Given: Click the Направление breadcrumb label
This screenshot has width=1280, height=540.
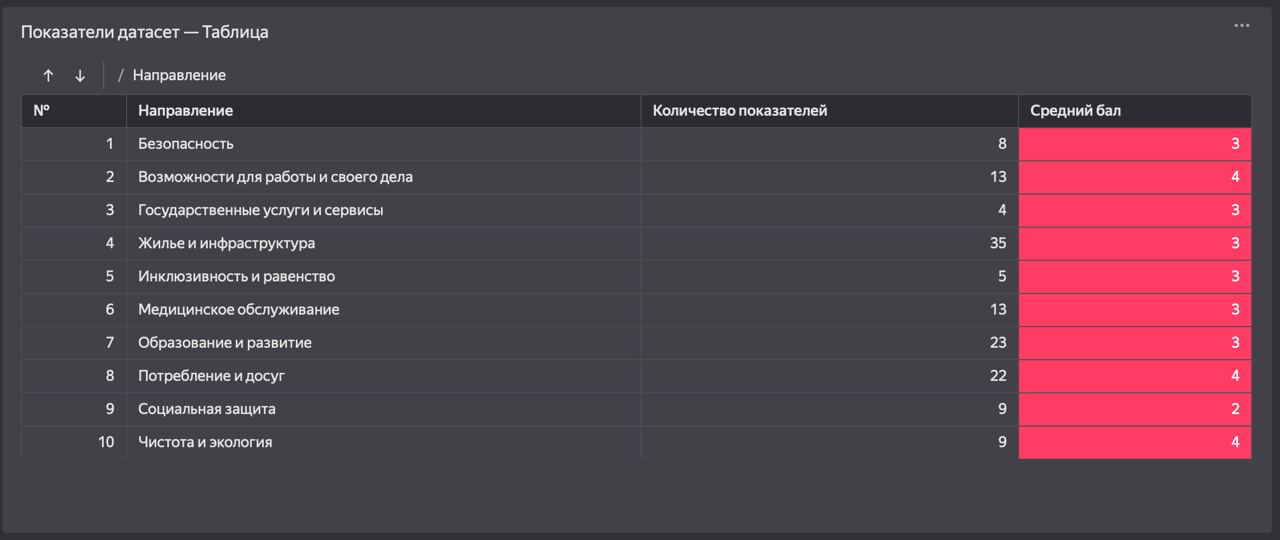Looking at the screenshot, I should pyautogui.click(x=179, y=75).
